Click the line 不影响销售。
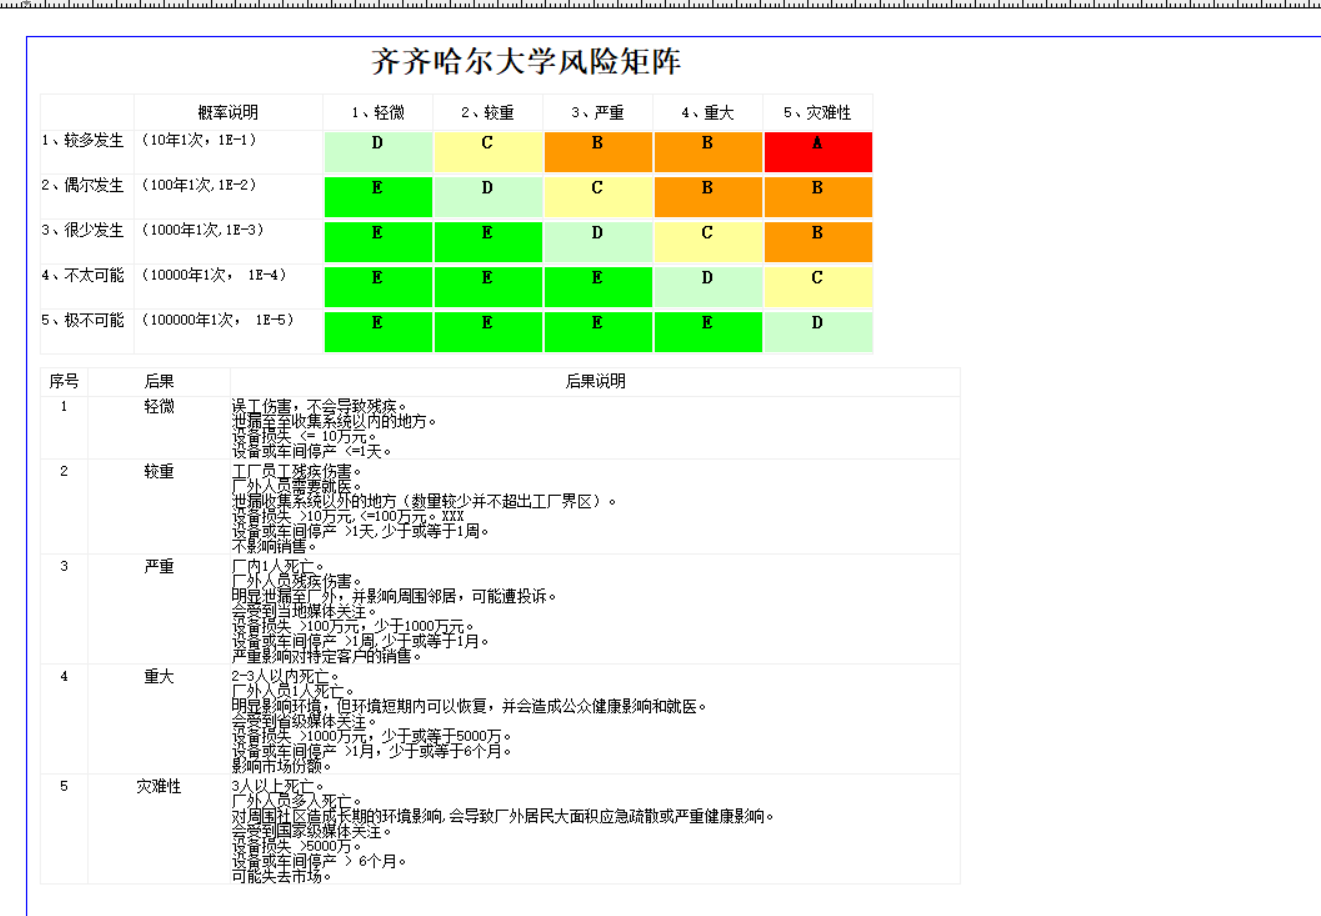Image resolution: width=1321 pixels, height=916 pixels. [275, 546]
